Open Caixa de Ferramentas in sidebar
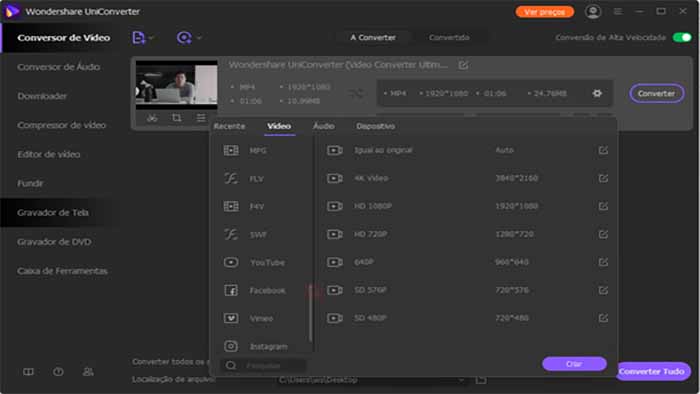This screenshot has height=394, width=700. pos(62,271)
